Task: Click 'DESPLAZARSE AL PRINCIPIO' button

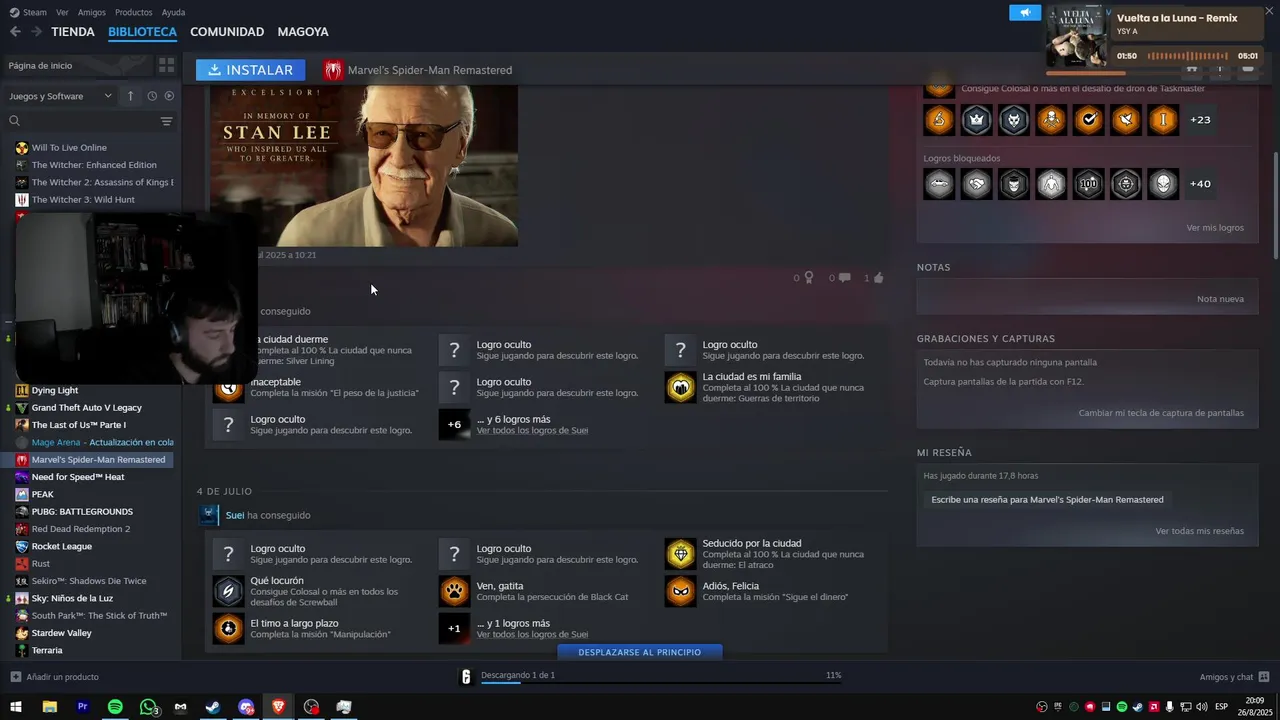Action: pos(640,652)
